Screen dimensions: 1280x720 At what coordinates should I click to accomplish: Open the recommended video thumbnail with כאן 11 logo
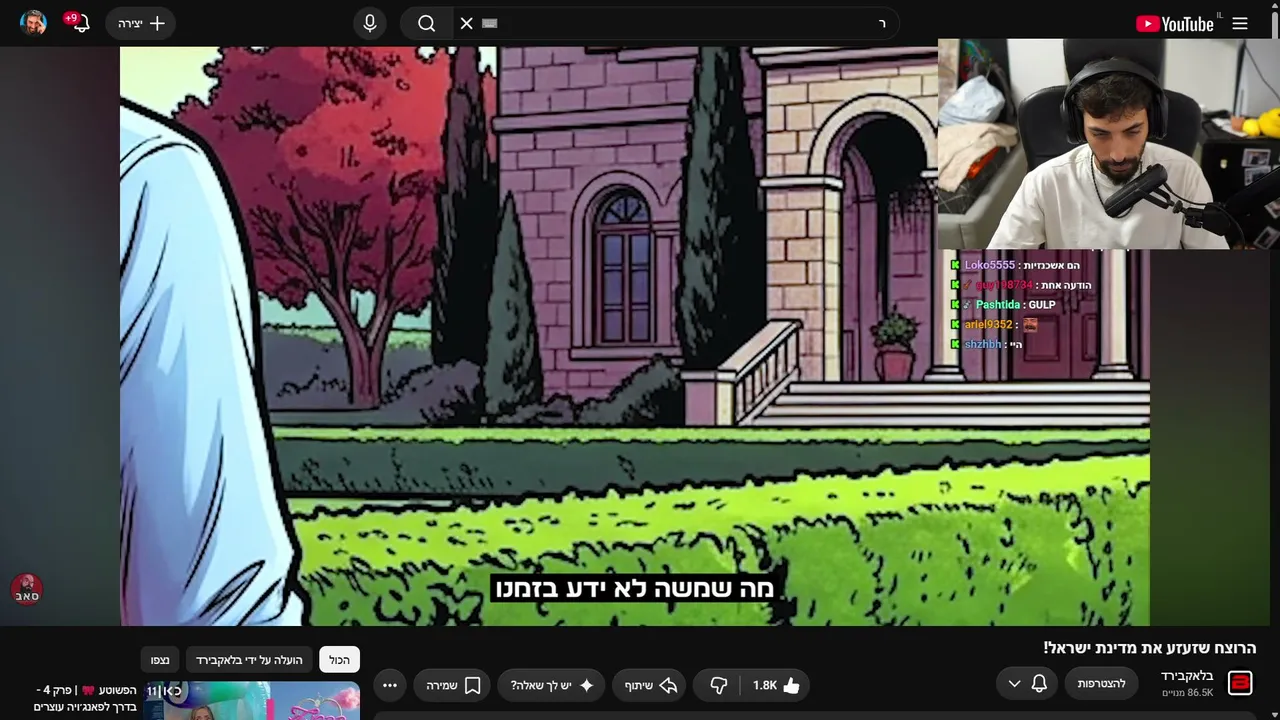252,701
